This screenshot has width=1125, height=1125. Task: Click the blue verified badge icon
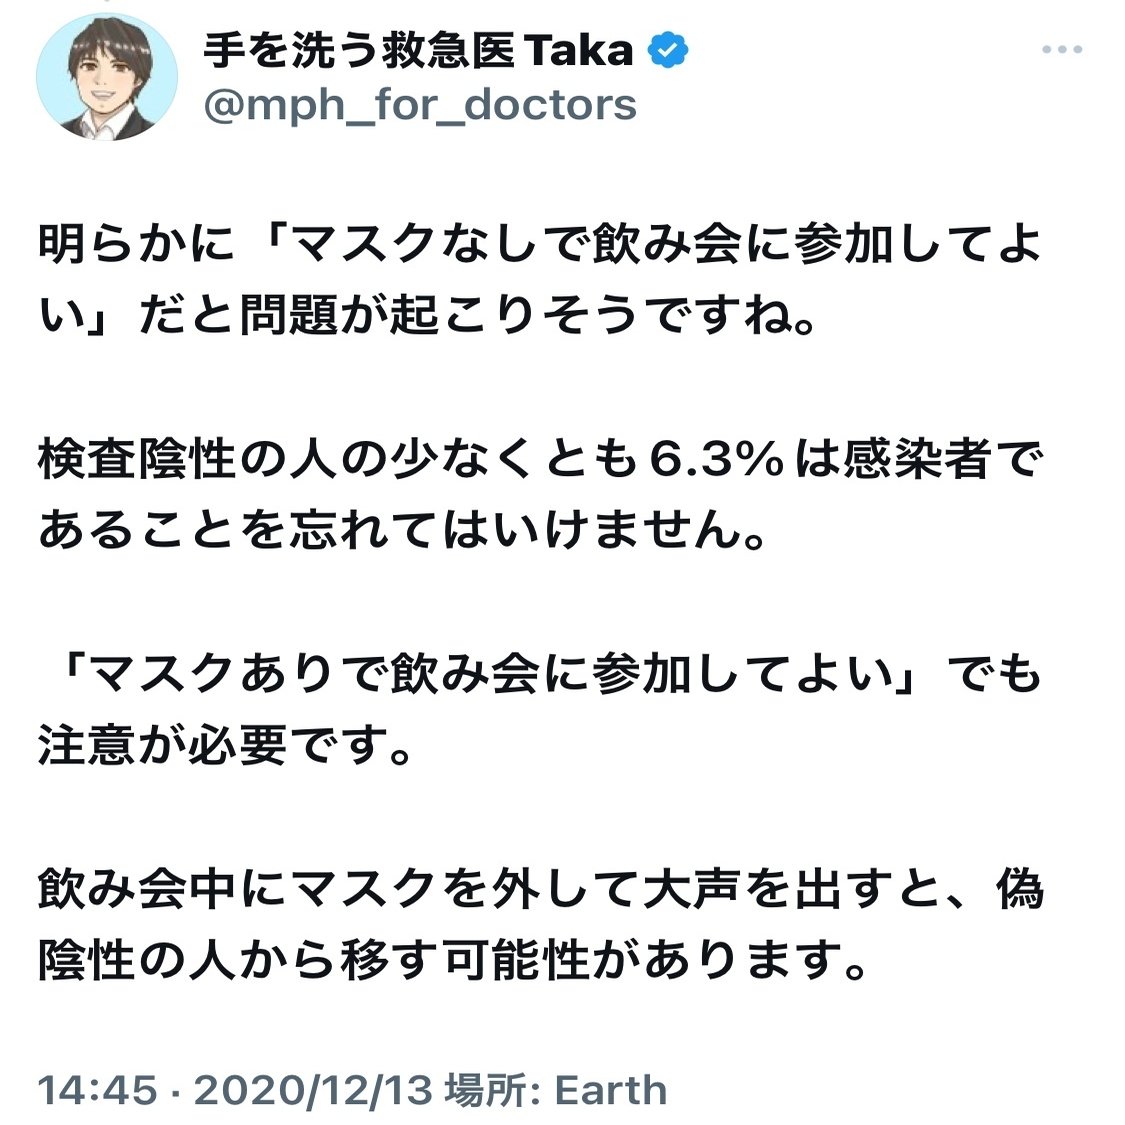[667, 50]
